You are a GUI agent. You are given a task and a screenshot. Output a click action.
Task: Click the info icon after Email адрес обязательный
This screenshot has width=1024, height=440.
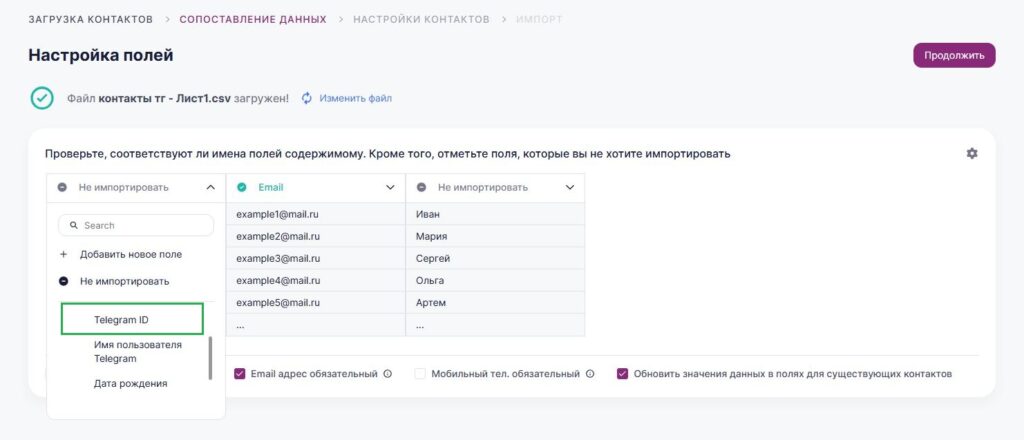(x=387, y=374)
